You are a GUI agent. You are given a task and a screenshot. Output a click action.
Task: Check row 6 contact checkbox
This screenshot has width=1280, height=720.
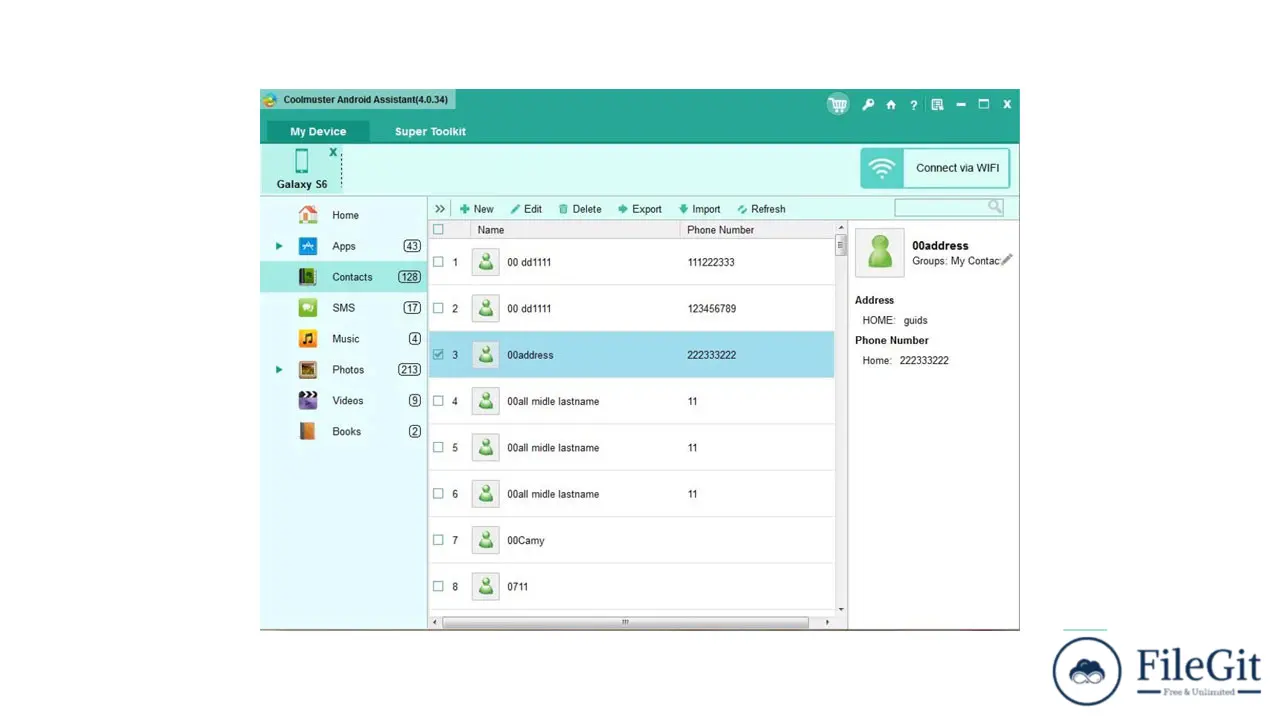click(x=438, y=494)
